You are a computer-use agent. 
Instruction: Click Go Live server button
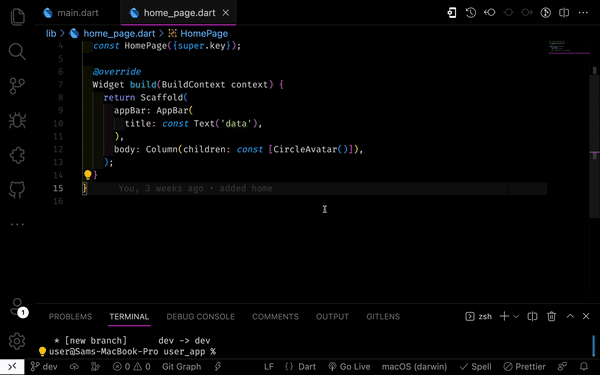coord(349,367)
